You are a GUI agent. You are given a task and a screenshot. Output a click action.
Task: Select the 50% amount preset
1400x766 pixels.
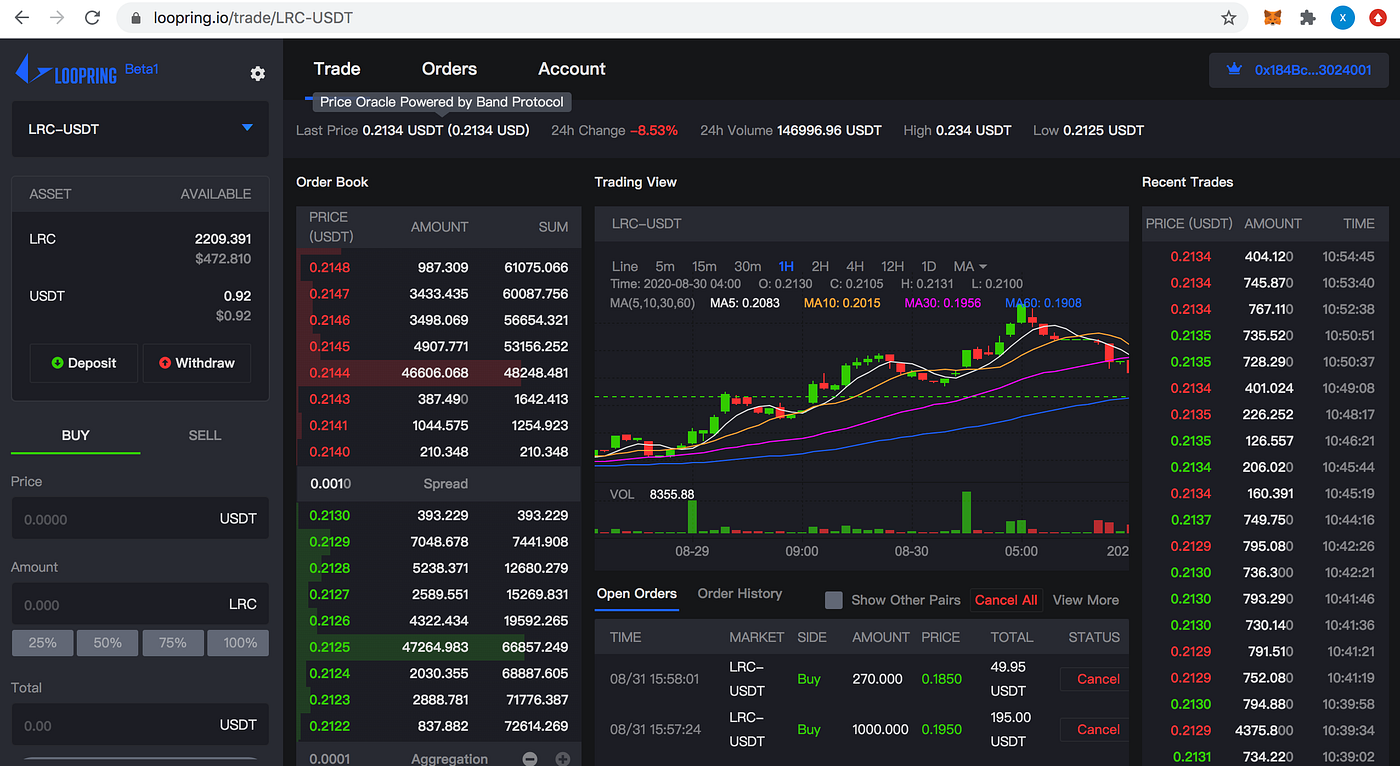[108, 643]
